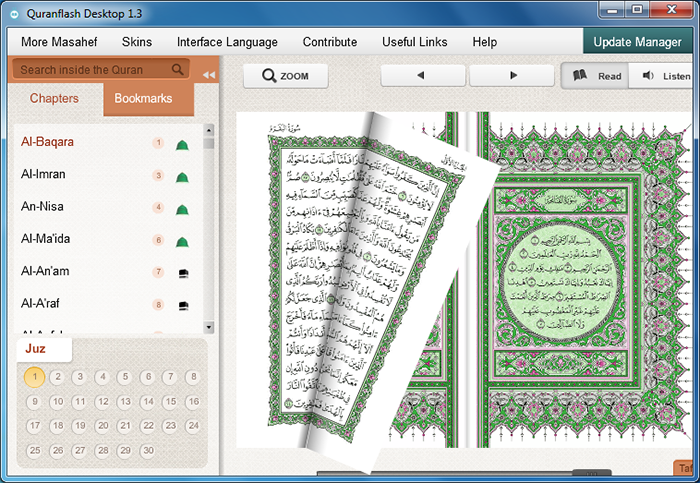This screenshot has height=483, width=700.
Task: Click the green dome icon beside An-Nisa
Action: (x=182, y=209)
